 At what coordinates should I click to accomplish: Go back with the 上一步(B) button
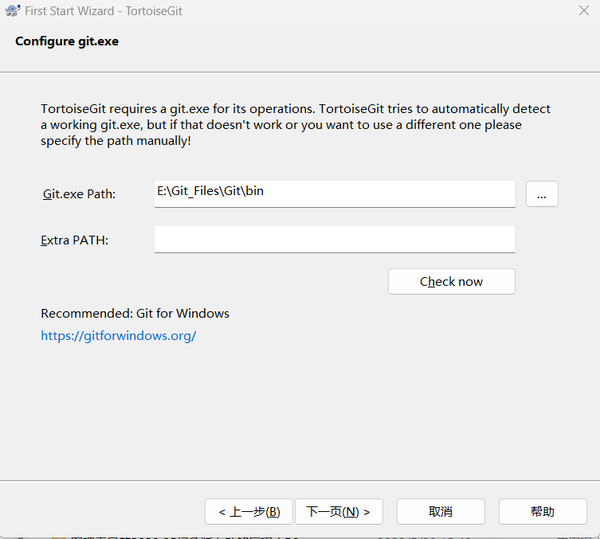[x=249, y=511]
